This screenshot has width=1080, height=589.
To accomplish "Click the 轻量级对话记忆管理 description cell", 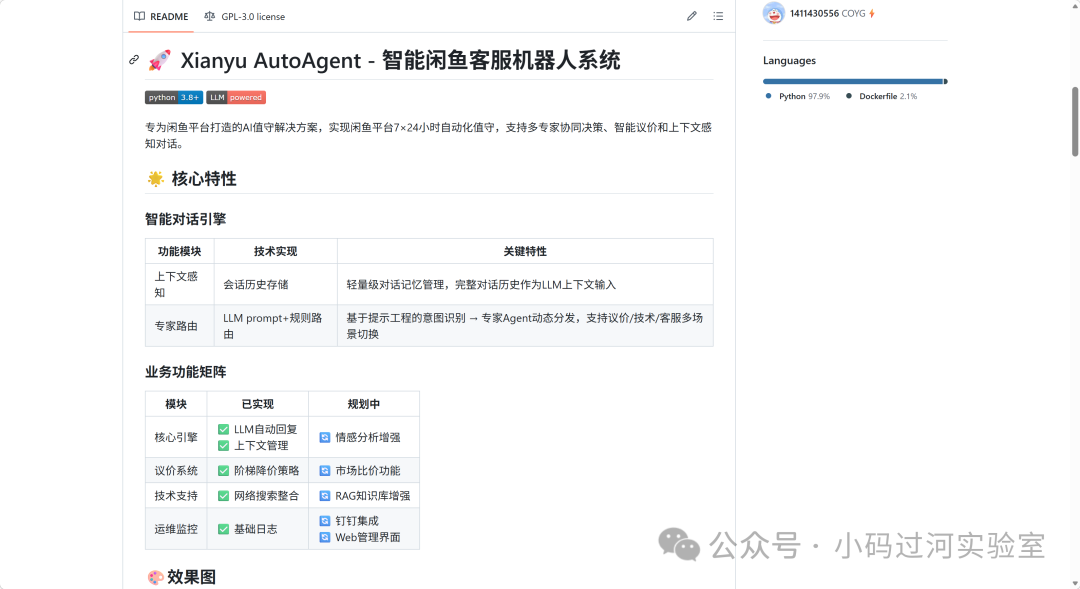I will 525,285.
